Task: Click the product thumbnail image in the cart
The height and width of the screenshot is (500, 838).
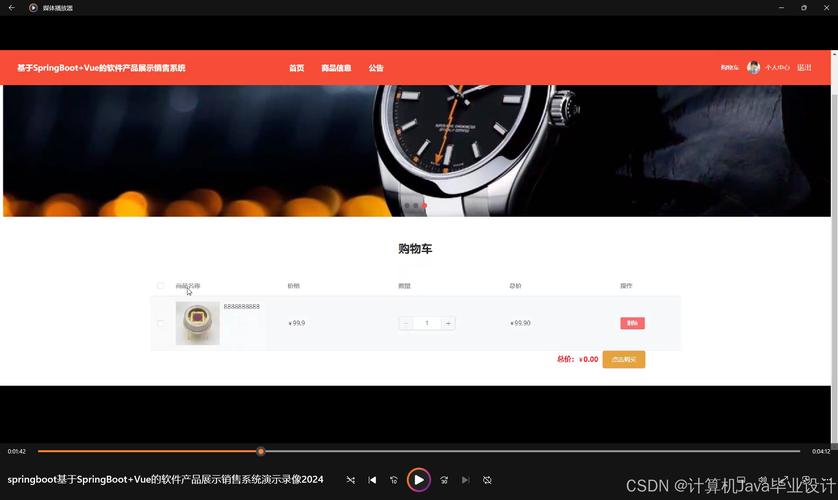Action: pyautogui.click(x=198, y=323)
